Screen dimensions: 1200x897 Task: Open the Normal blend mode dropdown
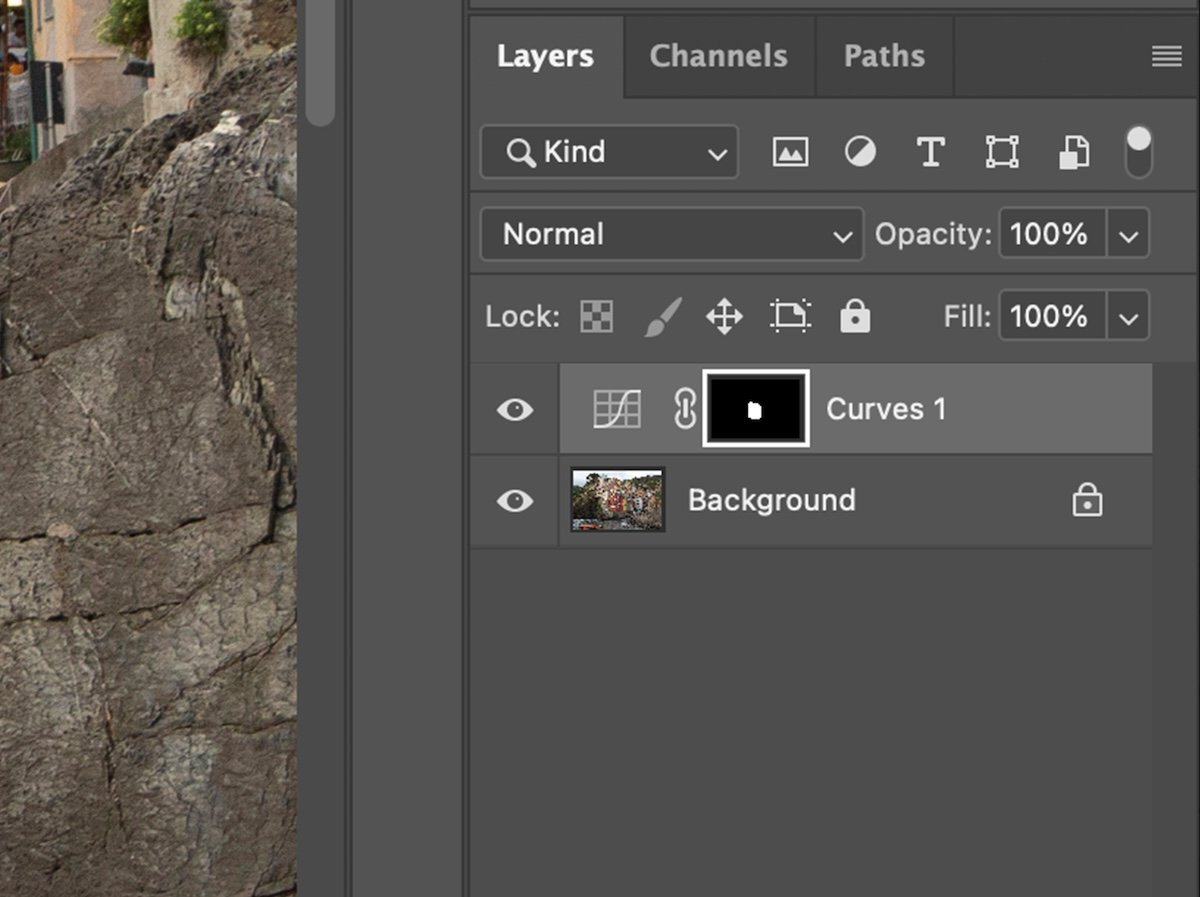[x=671, y=235]
